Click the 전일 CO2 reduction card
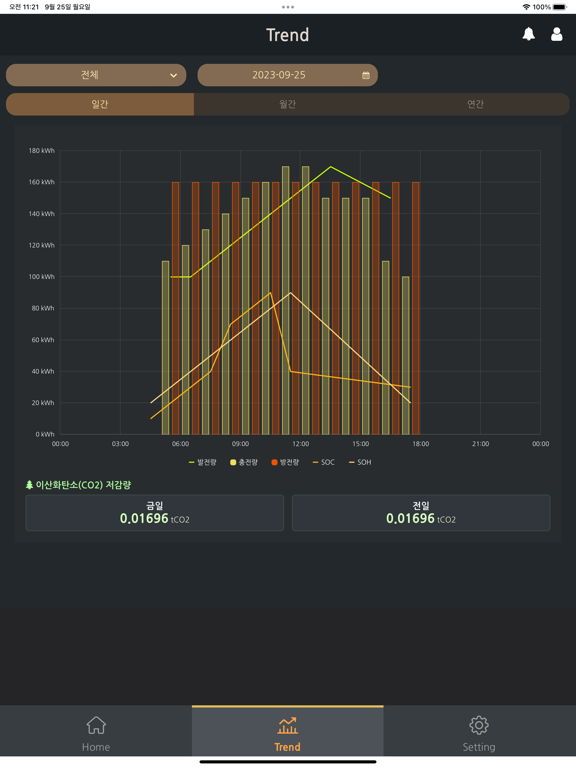This screenshot has width=576, height=768. 421,513
